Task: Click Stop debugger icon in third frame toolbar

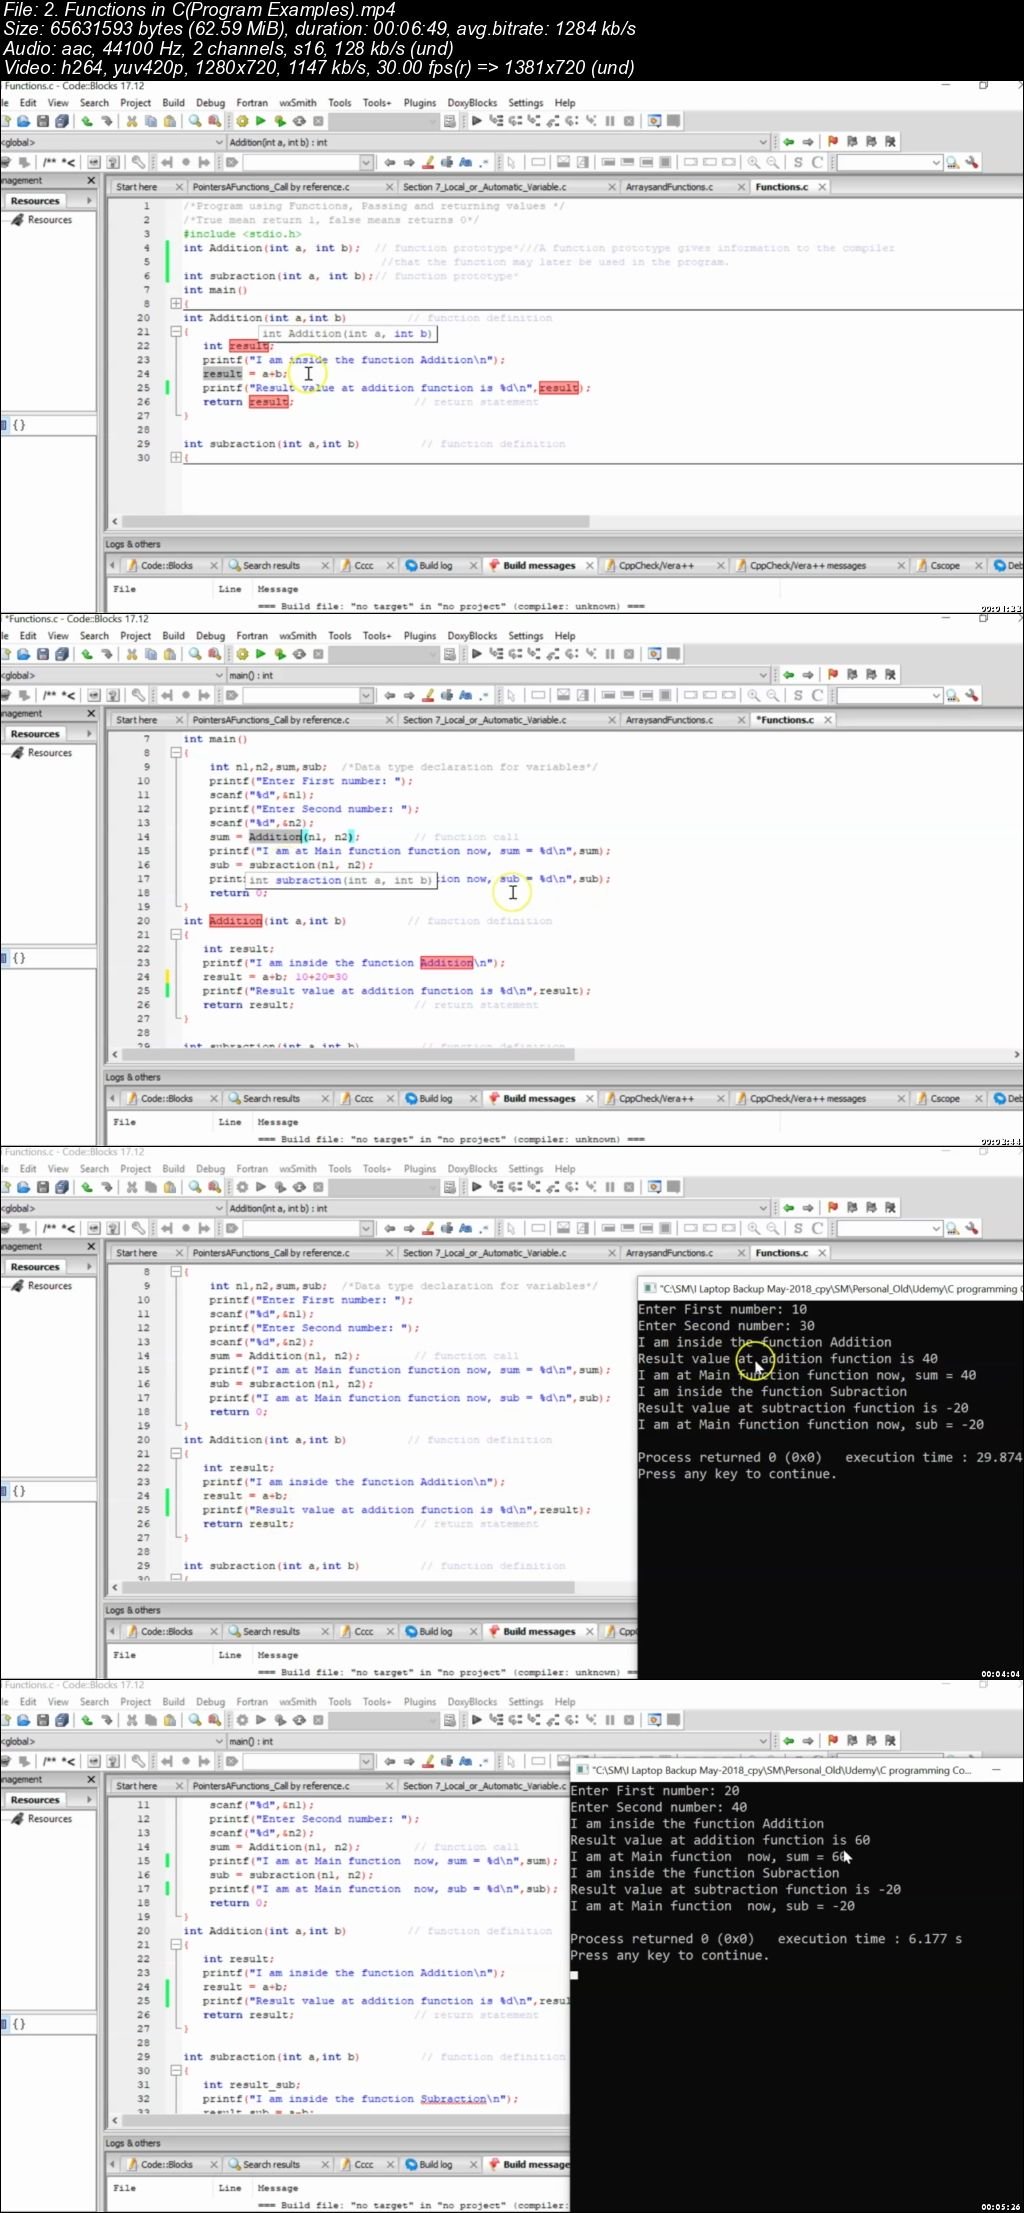Action: click(x=628, y=1187)
